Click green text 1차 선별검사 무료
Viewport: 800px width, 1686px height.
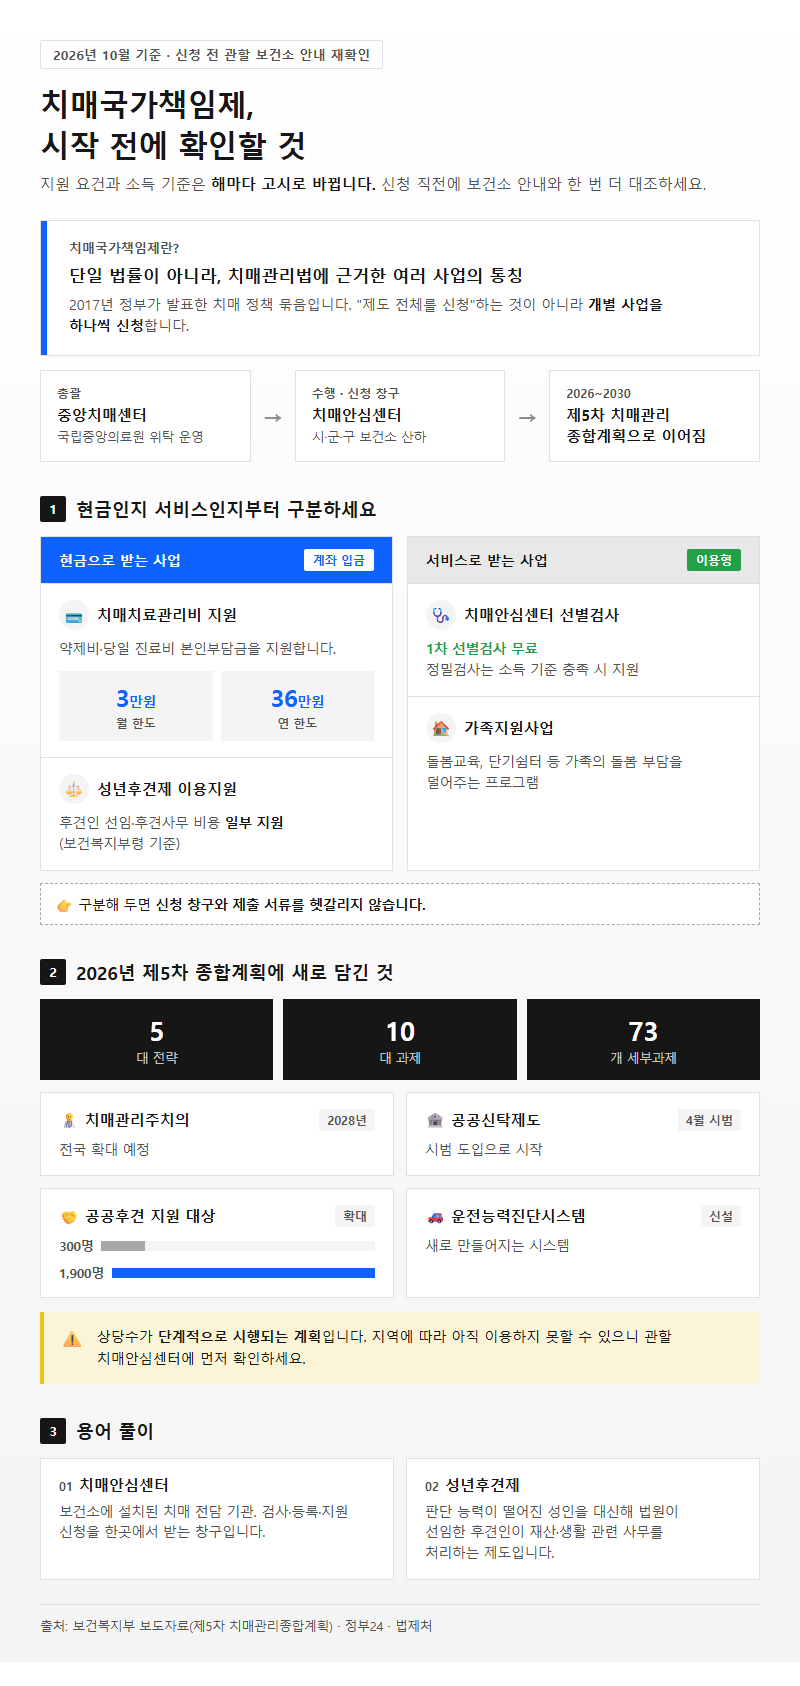click(x=482, y=648)
